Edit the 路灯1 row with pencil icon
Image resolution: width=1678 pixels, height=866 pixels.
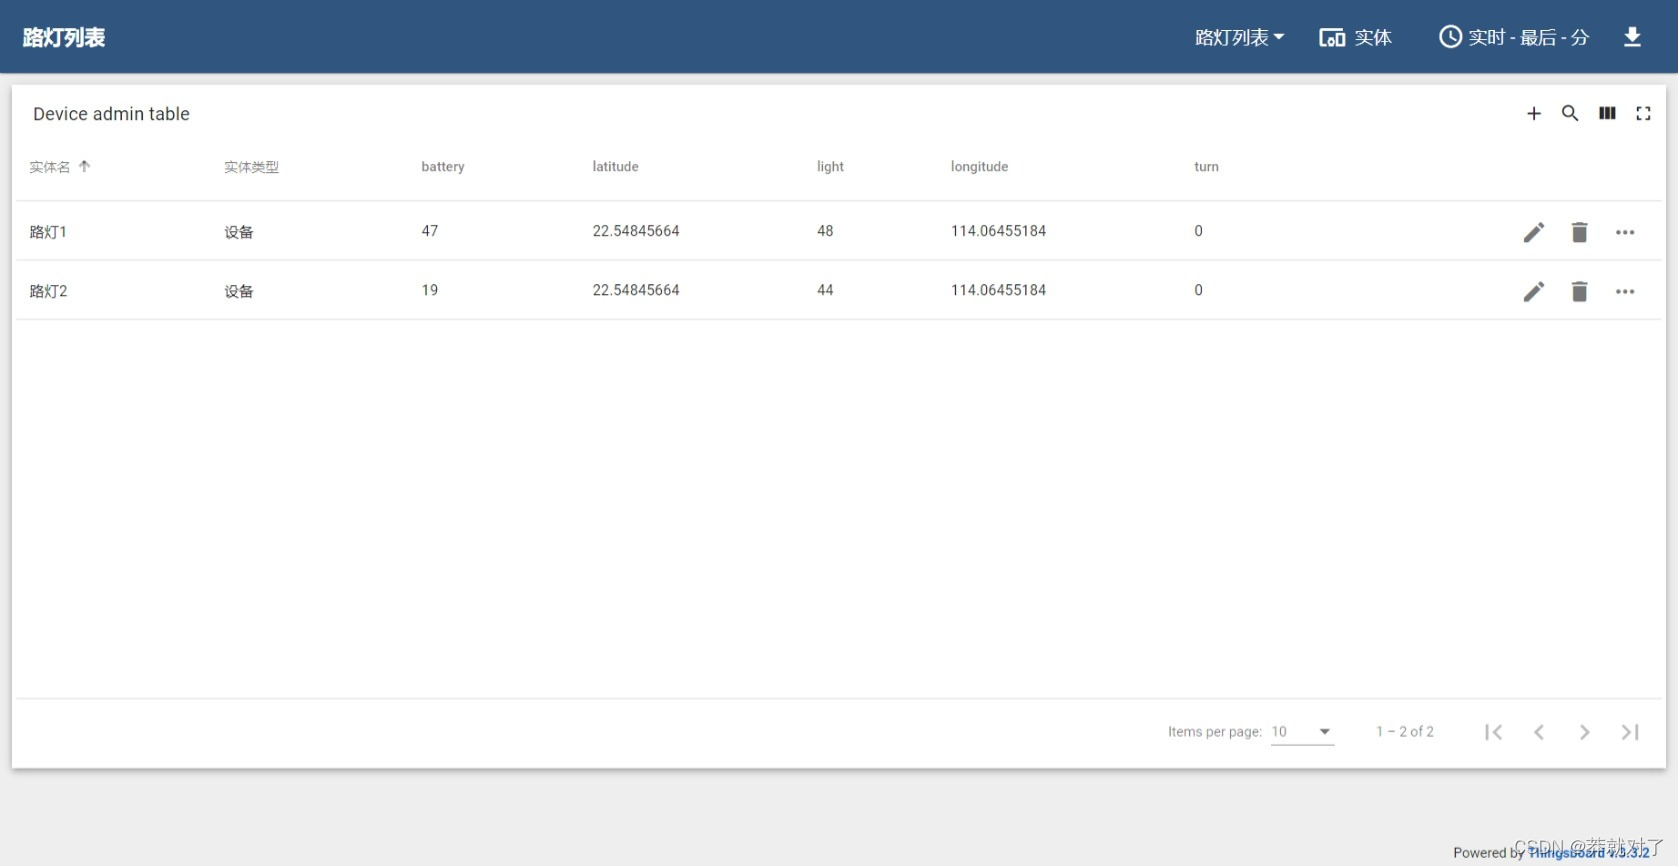tap(1533, 232)
